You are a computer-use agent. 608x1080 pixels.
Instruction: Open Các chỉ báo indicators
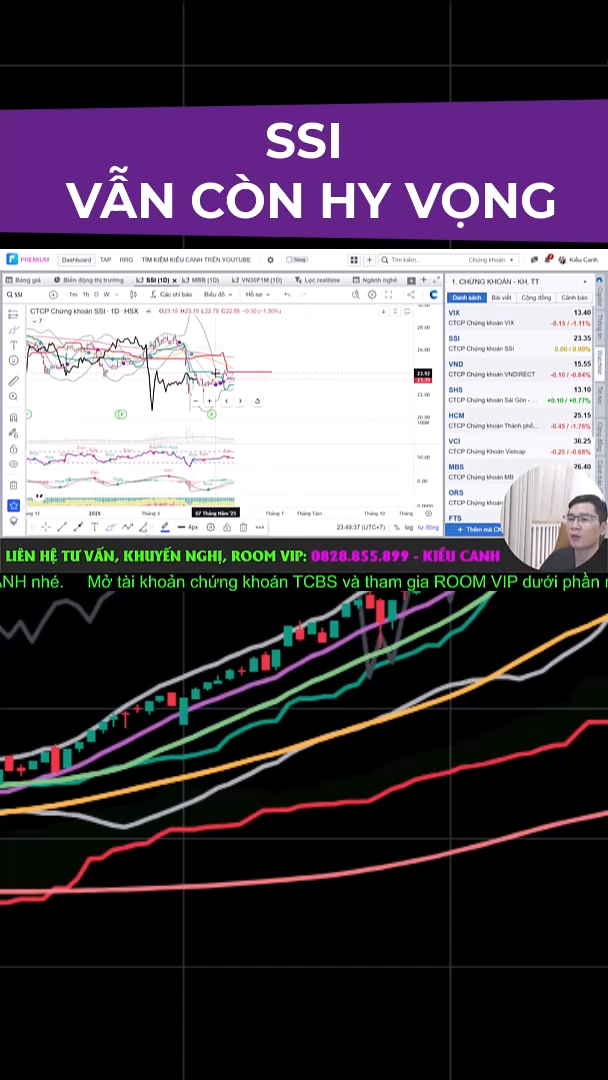tap(171, 295)
